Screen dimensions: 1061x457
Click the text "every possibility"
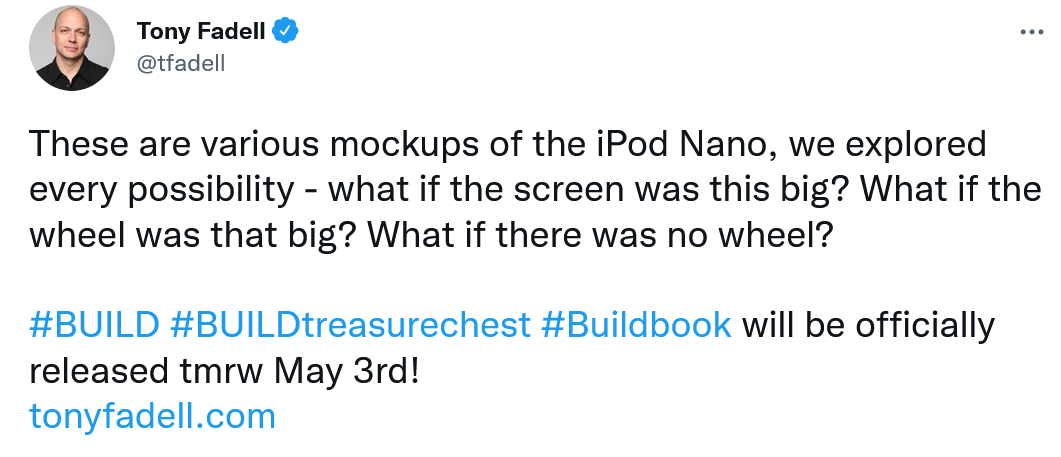click(x=160, y=190)
